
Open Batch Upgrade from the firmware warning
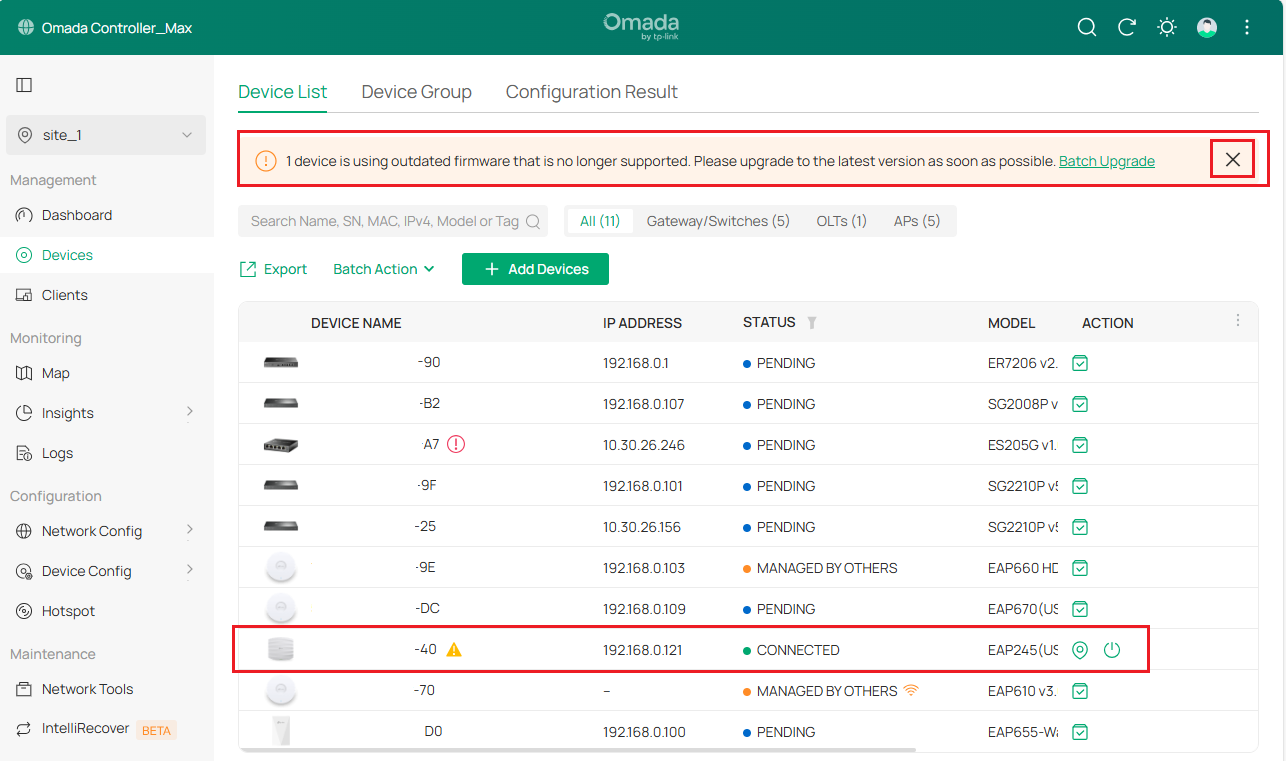click(x=1106, y=160)
